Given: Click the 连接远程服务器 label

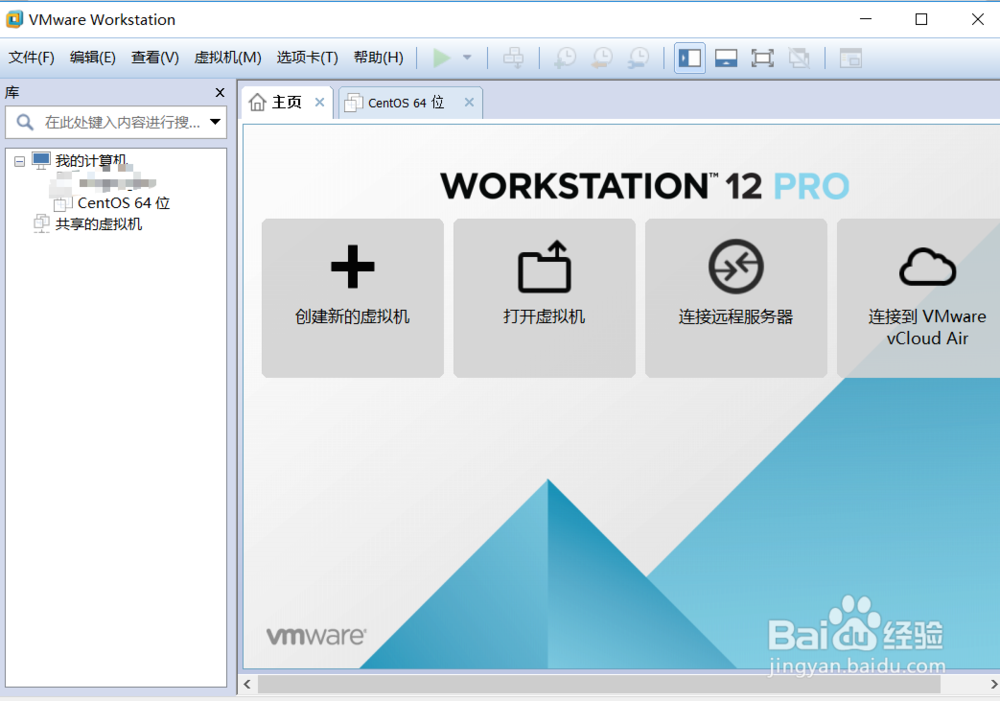Looking at the screenshot, I should pos(736,316).
